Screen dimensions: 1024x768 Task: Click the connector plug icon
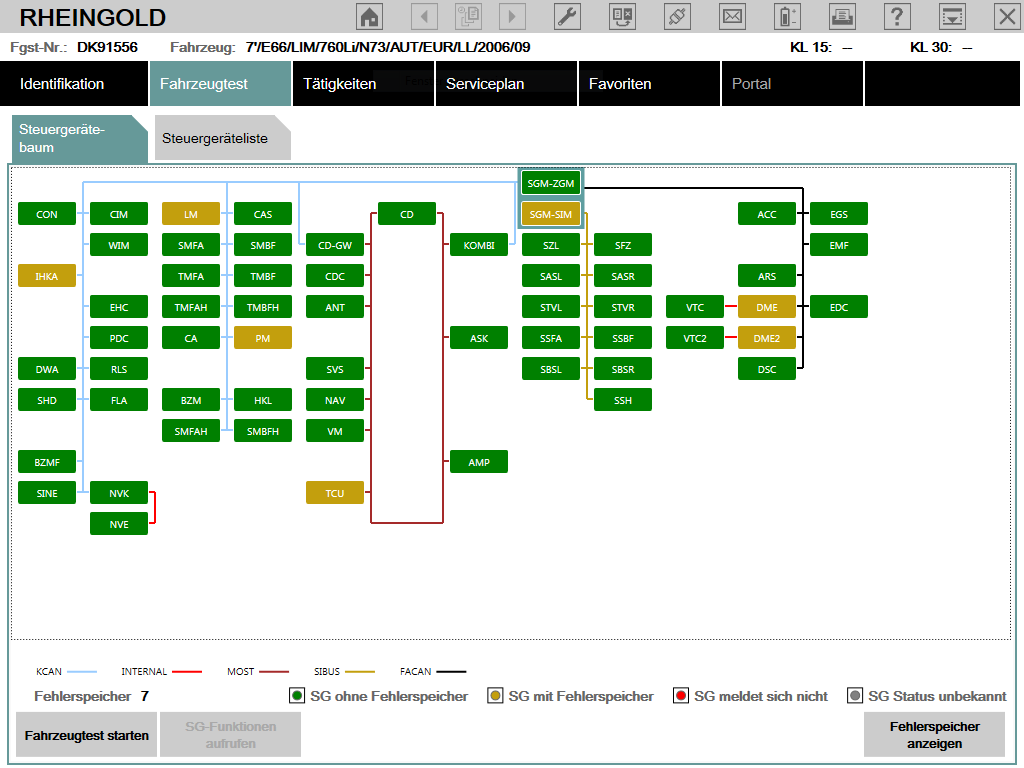[x=677, y=16]
